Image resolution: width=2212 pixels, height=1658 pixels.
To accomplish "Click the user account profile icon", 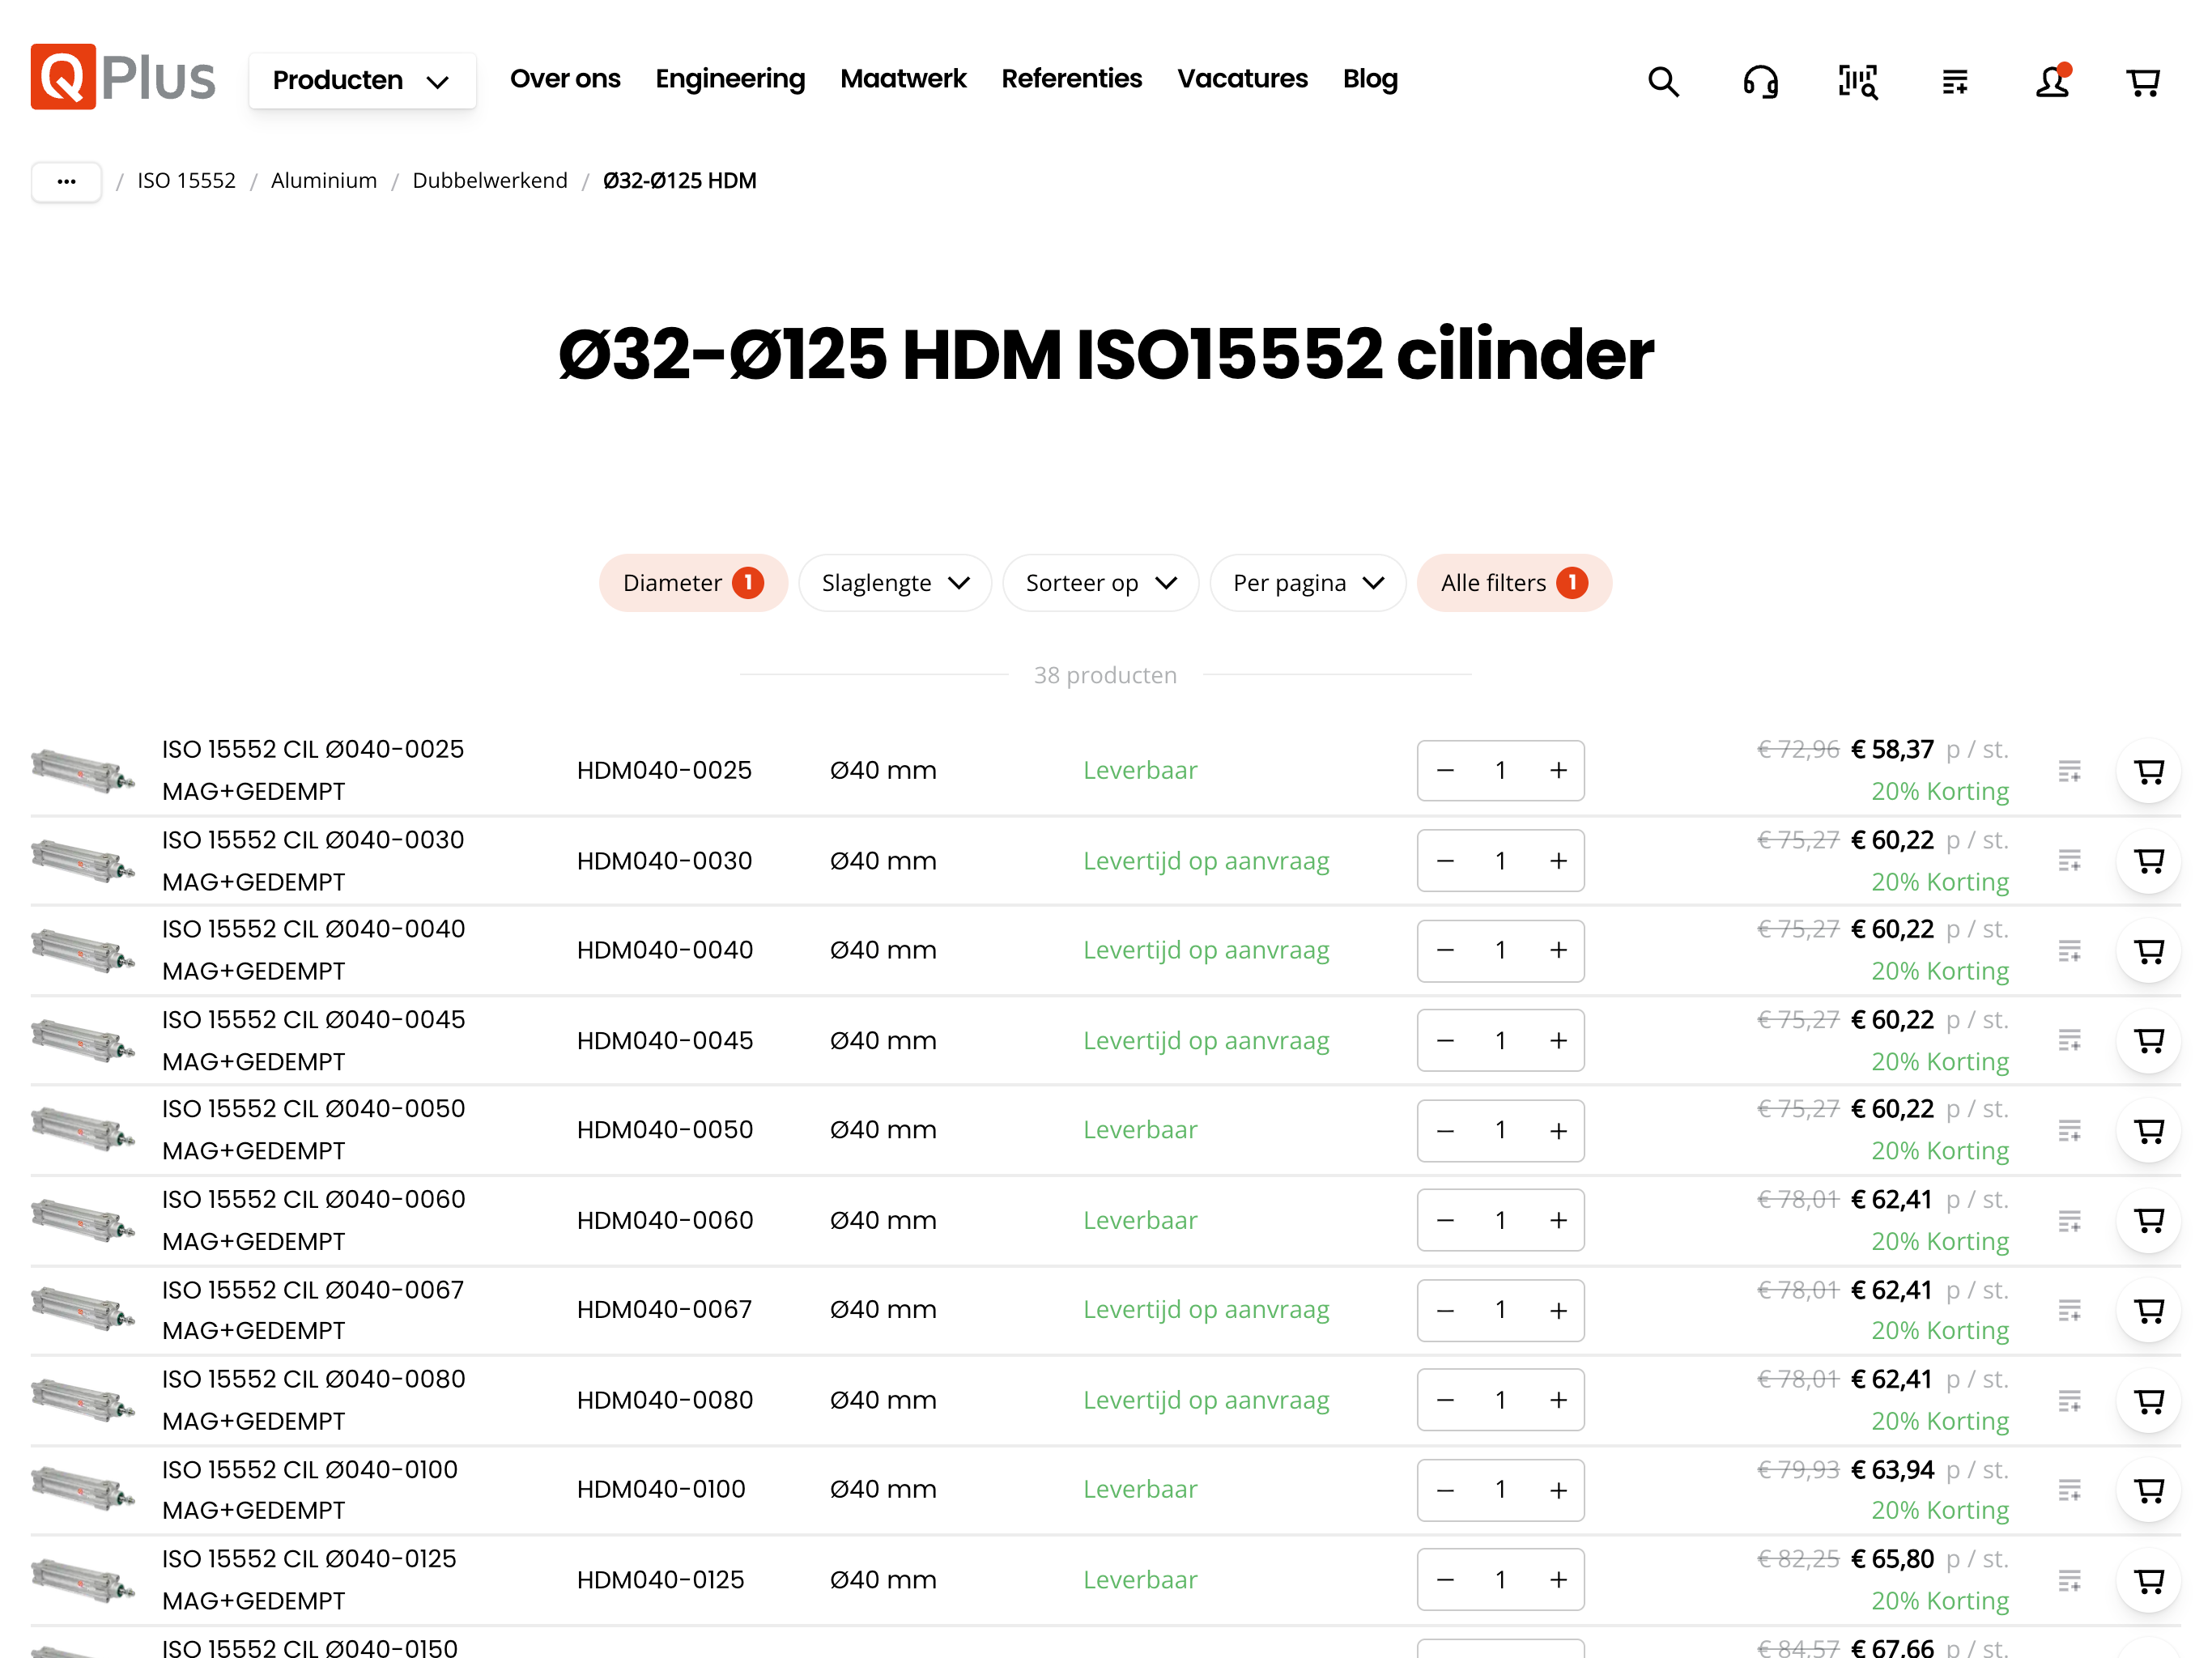I will coord(2051,81).
